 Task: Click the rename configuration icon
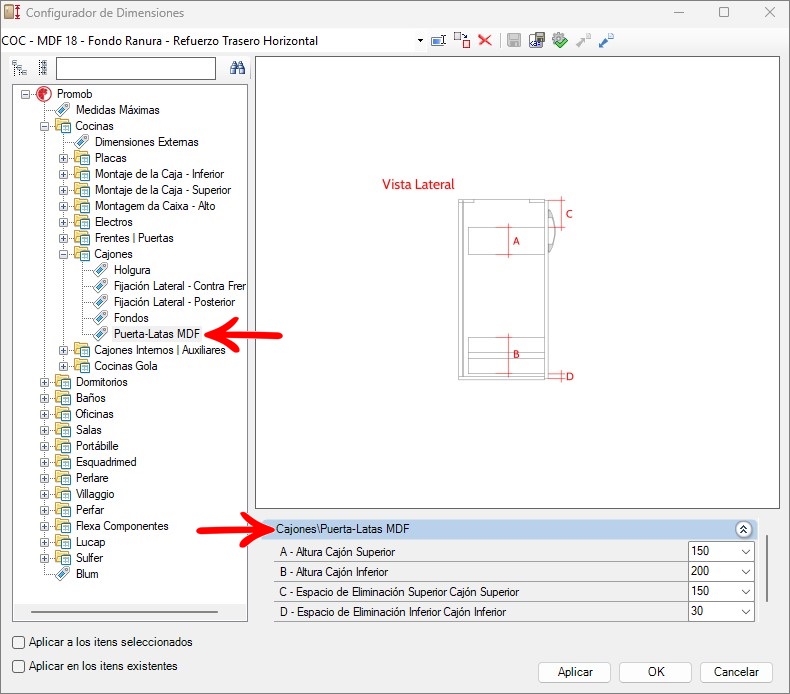point(438,40)
